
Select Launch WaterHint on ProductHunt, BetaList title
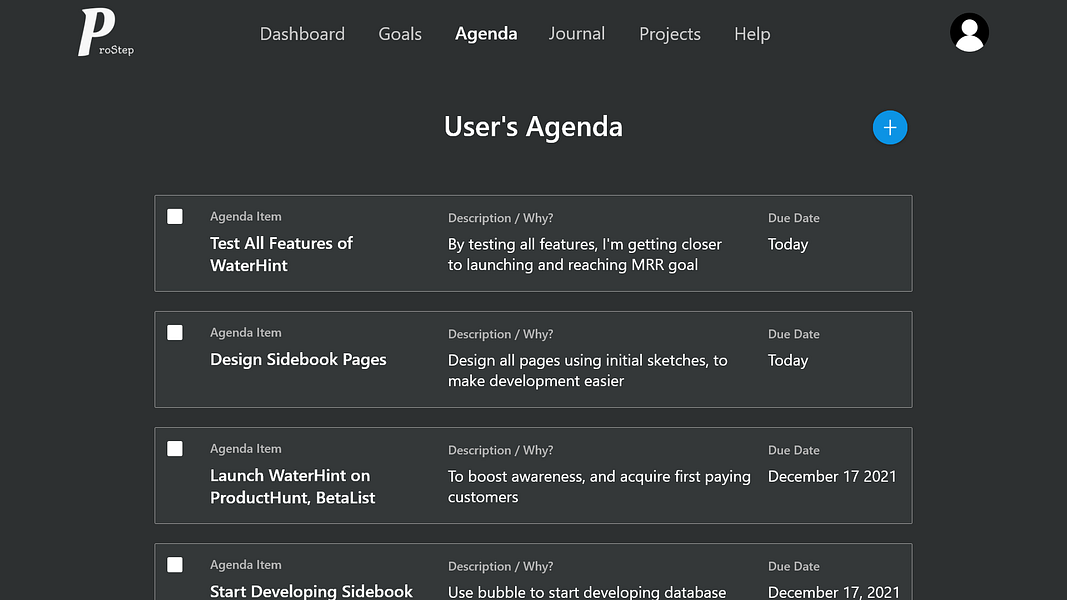coord(292,486)
